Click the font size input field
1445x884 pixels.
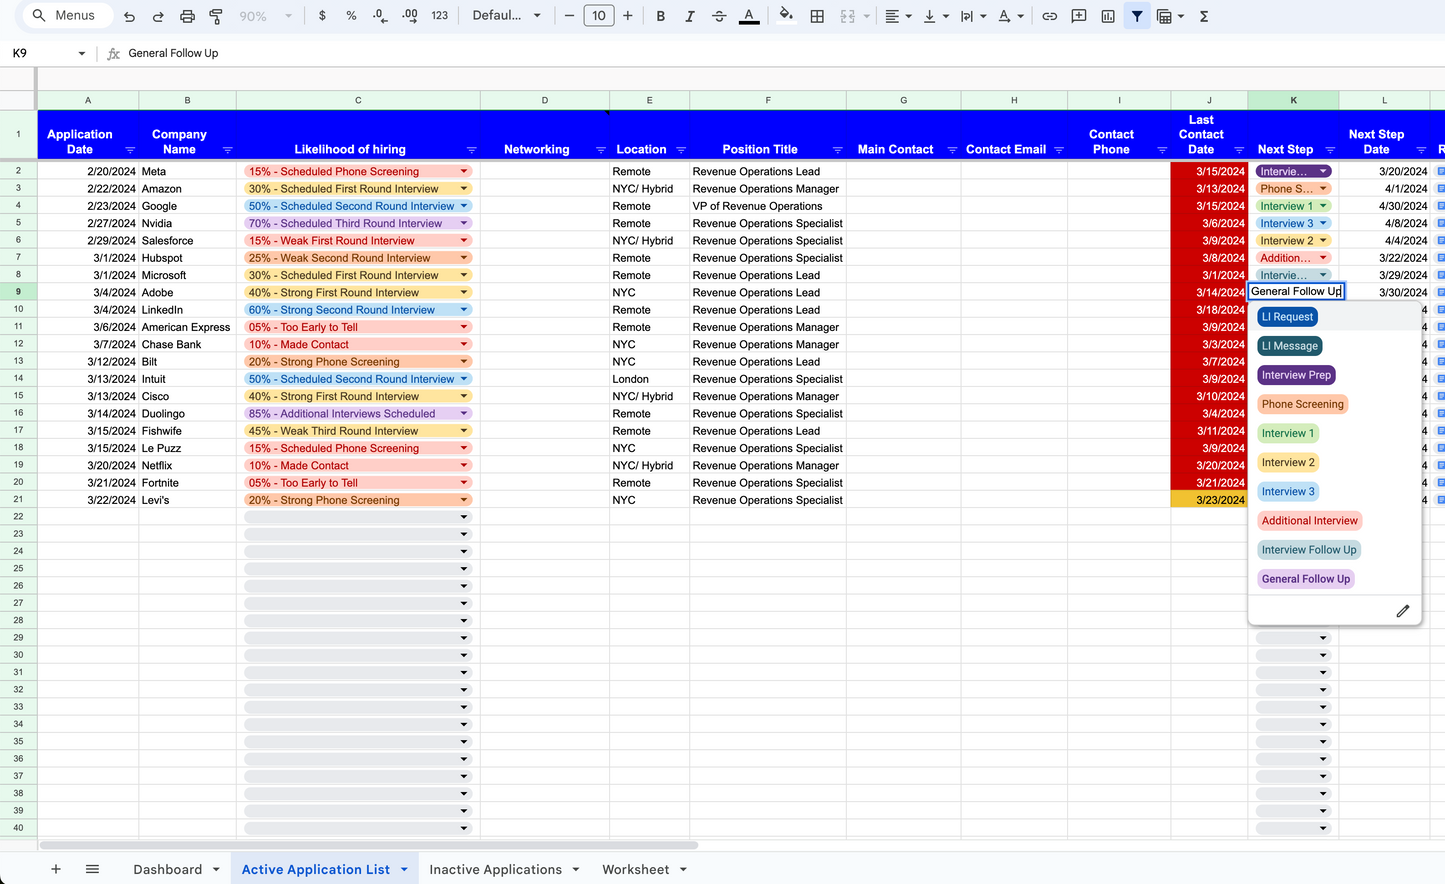(598, 16)
